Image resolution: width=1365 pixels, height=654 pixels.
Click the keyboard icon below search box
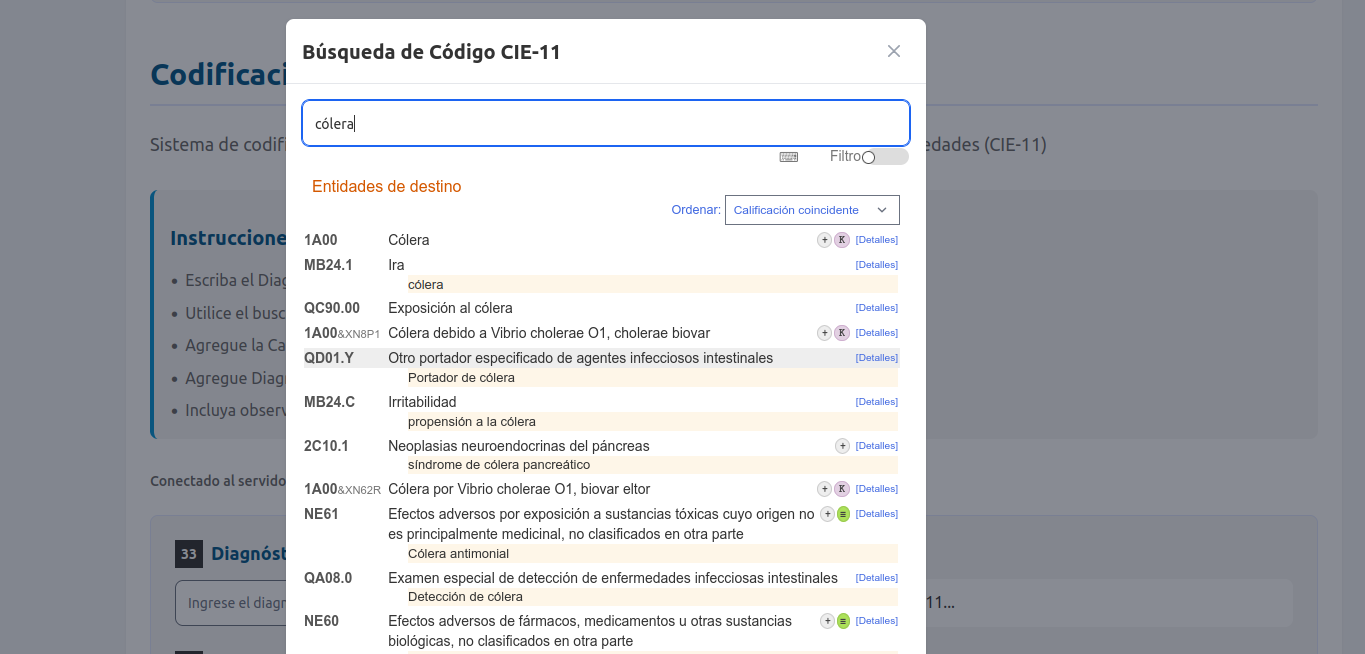point(789,157)
